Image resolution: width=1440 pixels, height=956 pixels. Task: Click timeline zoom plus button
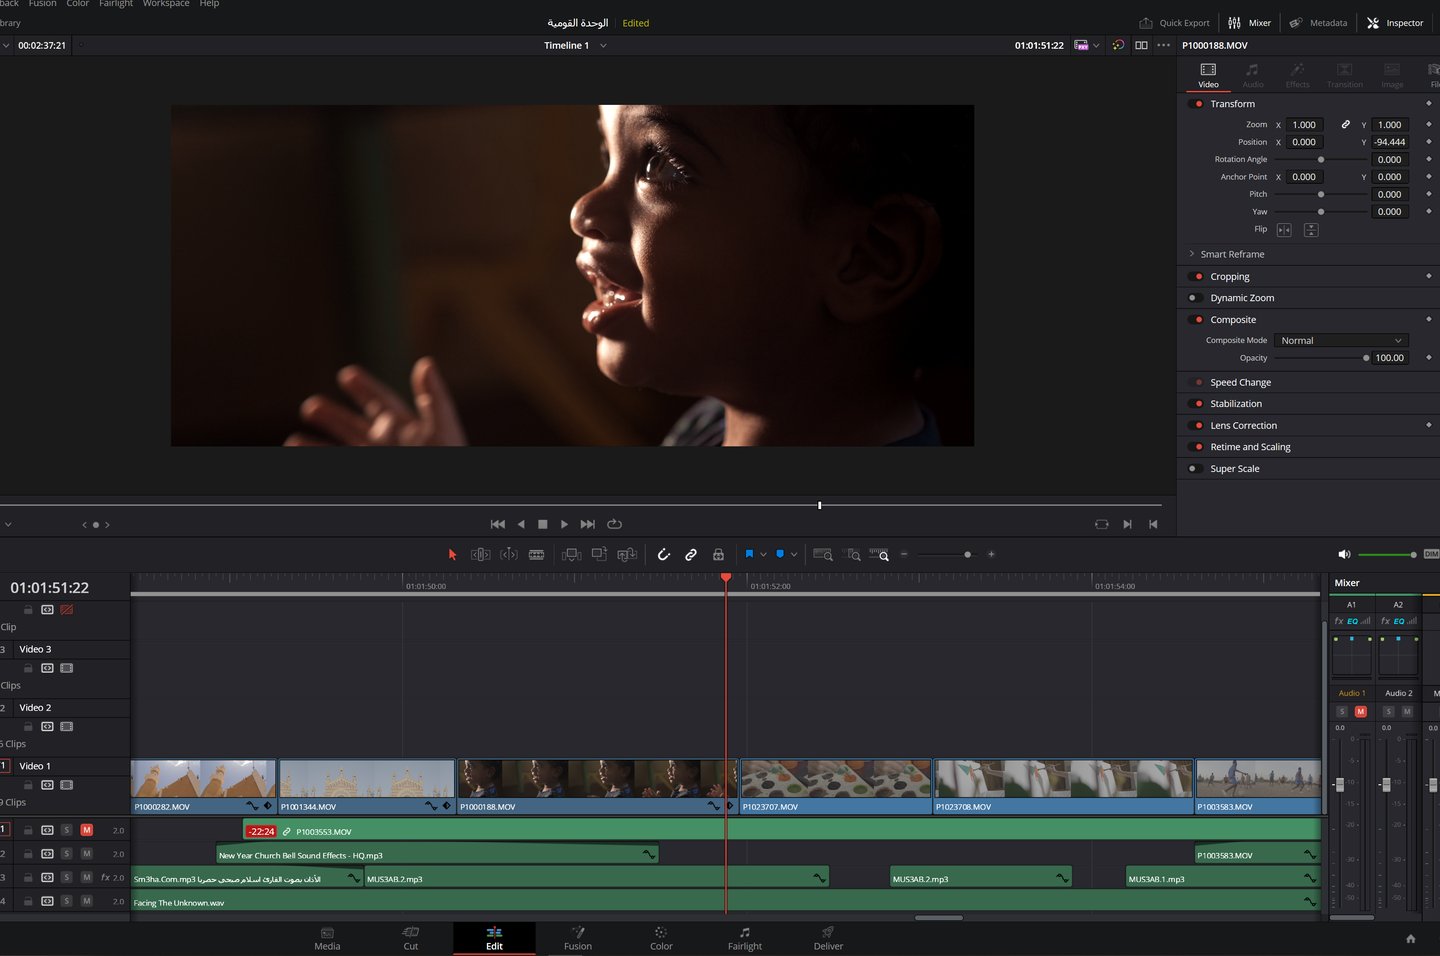(x=991, y=554)
